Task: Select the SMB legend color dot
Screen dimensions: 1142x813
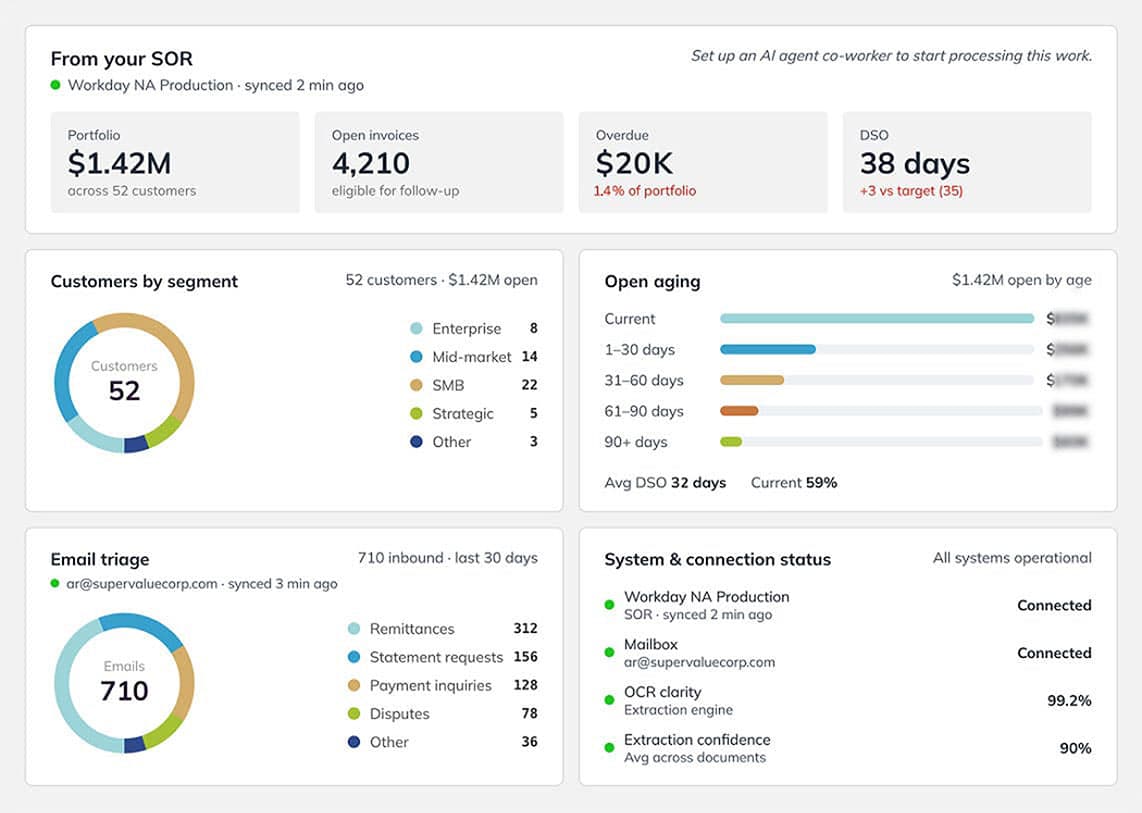Action: [416, 385]
